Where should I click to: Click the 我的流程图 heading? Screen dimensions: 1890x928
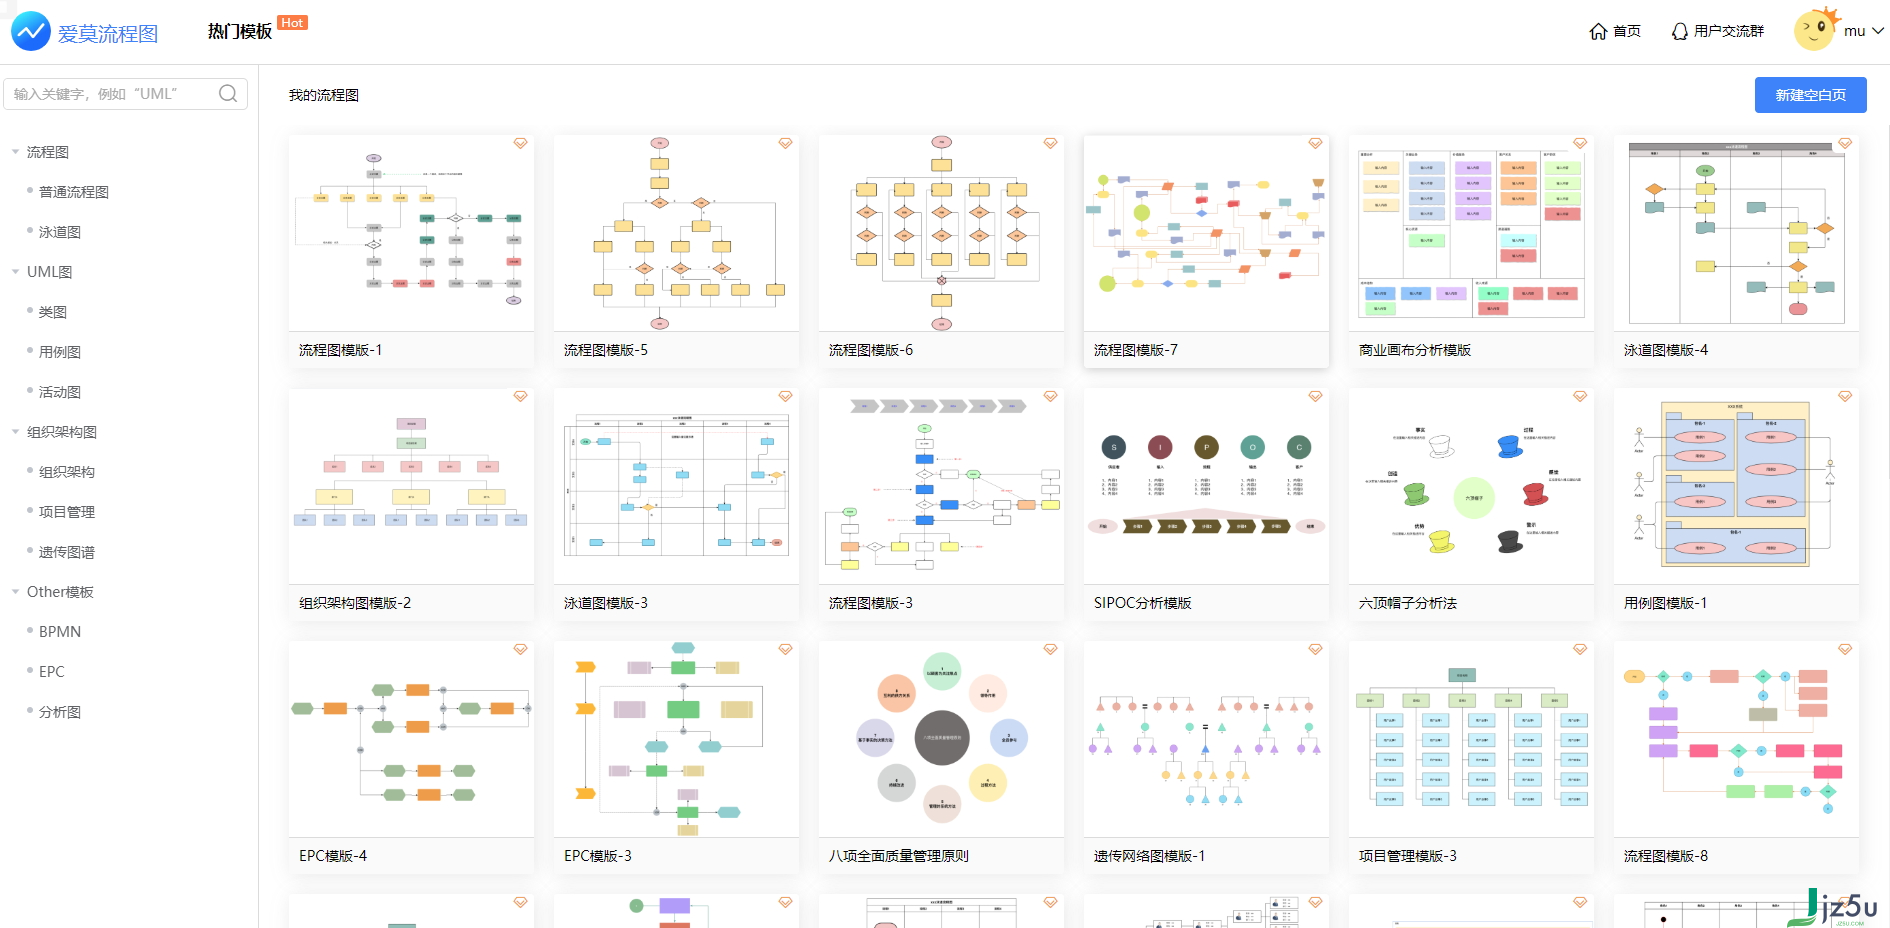tap(324, 95)
